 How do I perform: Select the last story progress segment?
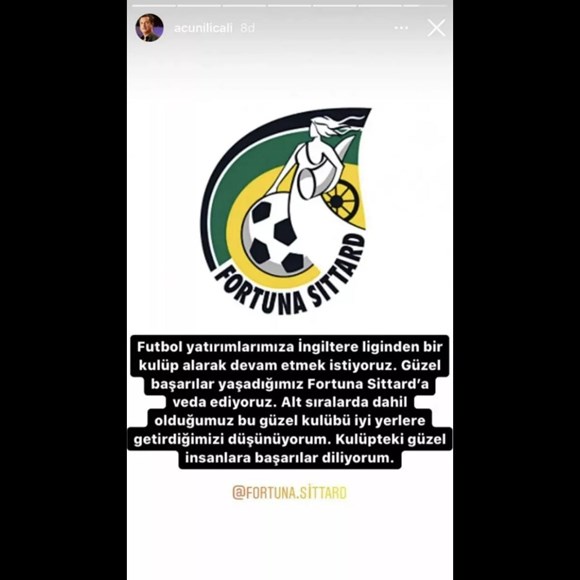425,6
